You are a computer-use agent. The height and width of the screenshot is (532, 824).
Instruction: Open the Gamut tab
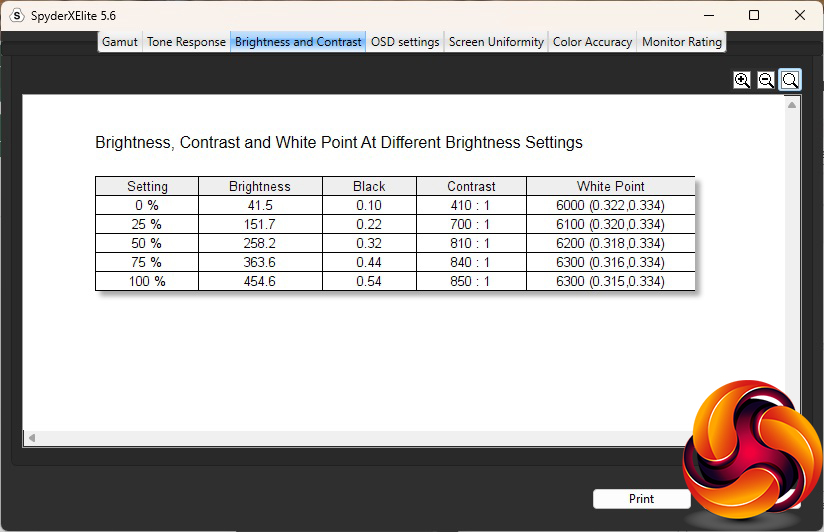coord(120,42)
